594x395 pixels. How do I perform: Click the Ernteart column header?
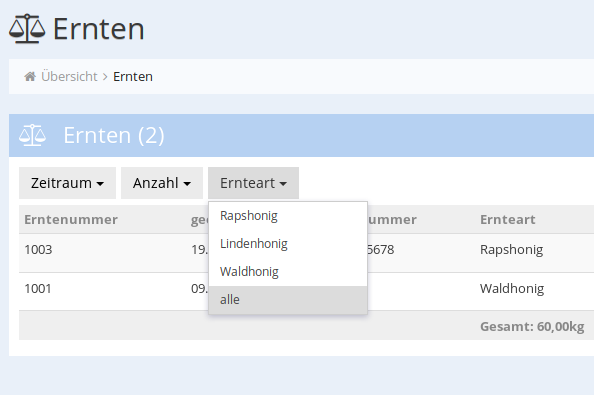coord(508,220)
